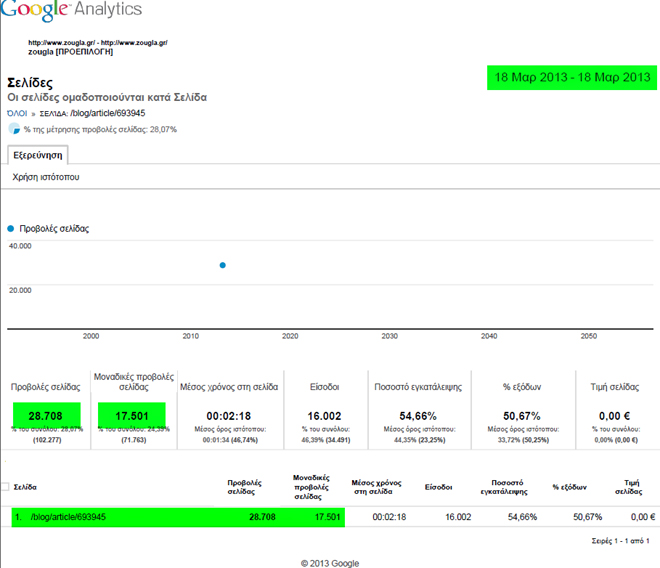Click the Google Analytics logo
The height and width of the screenshot is (568, 660).
point(71,11)
